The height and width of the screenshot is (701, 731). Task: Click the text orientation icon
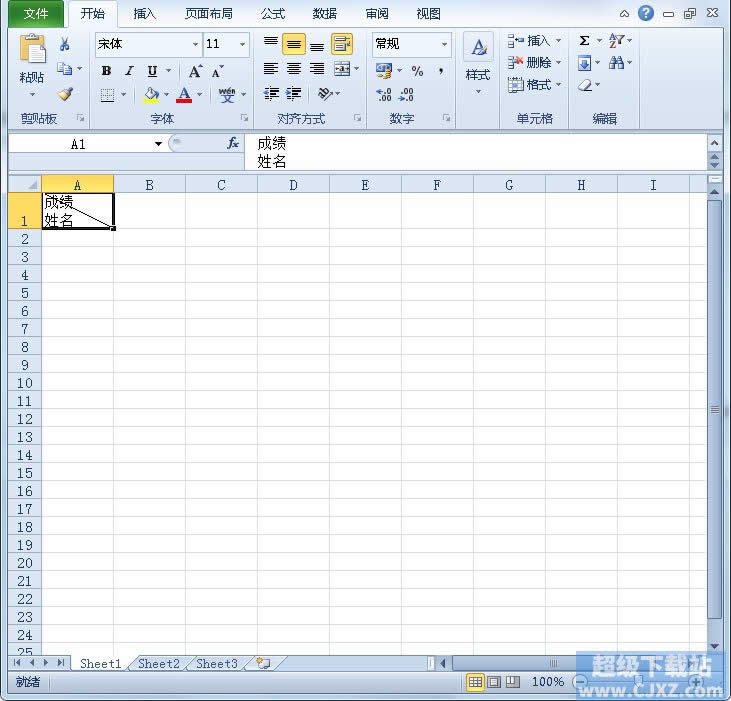coord(325,94)
